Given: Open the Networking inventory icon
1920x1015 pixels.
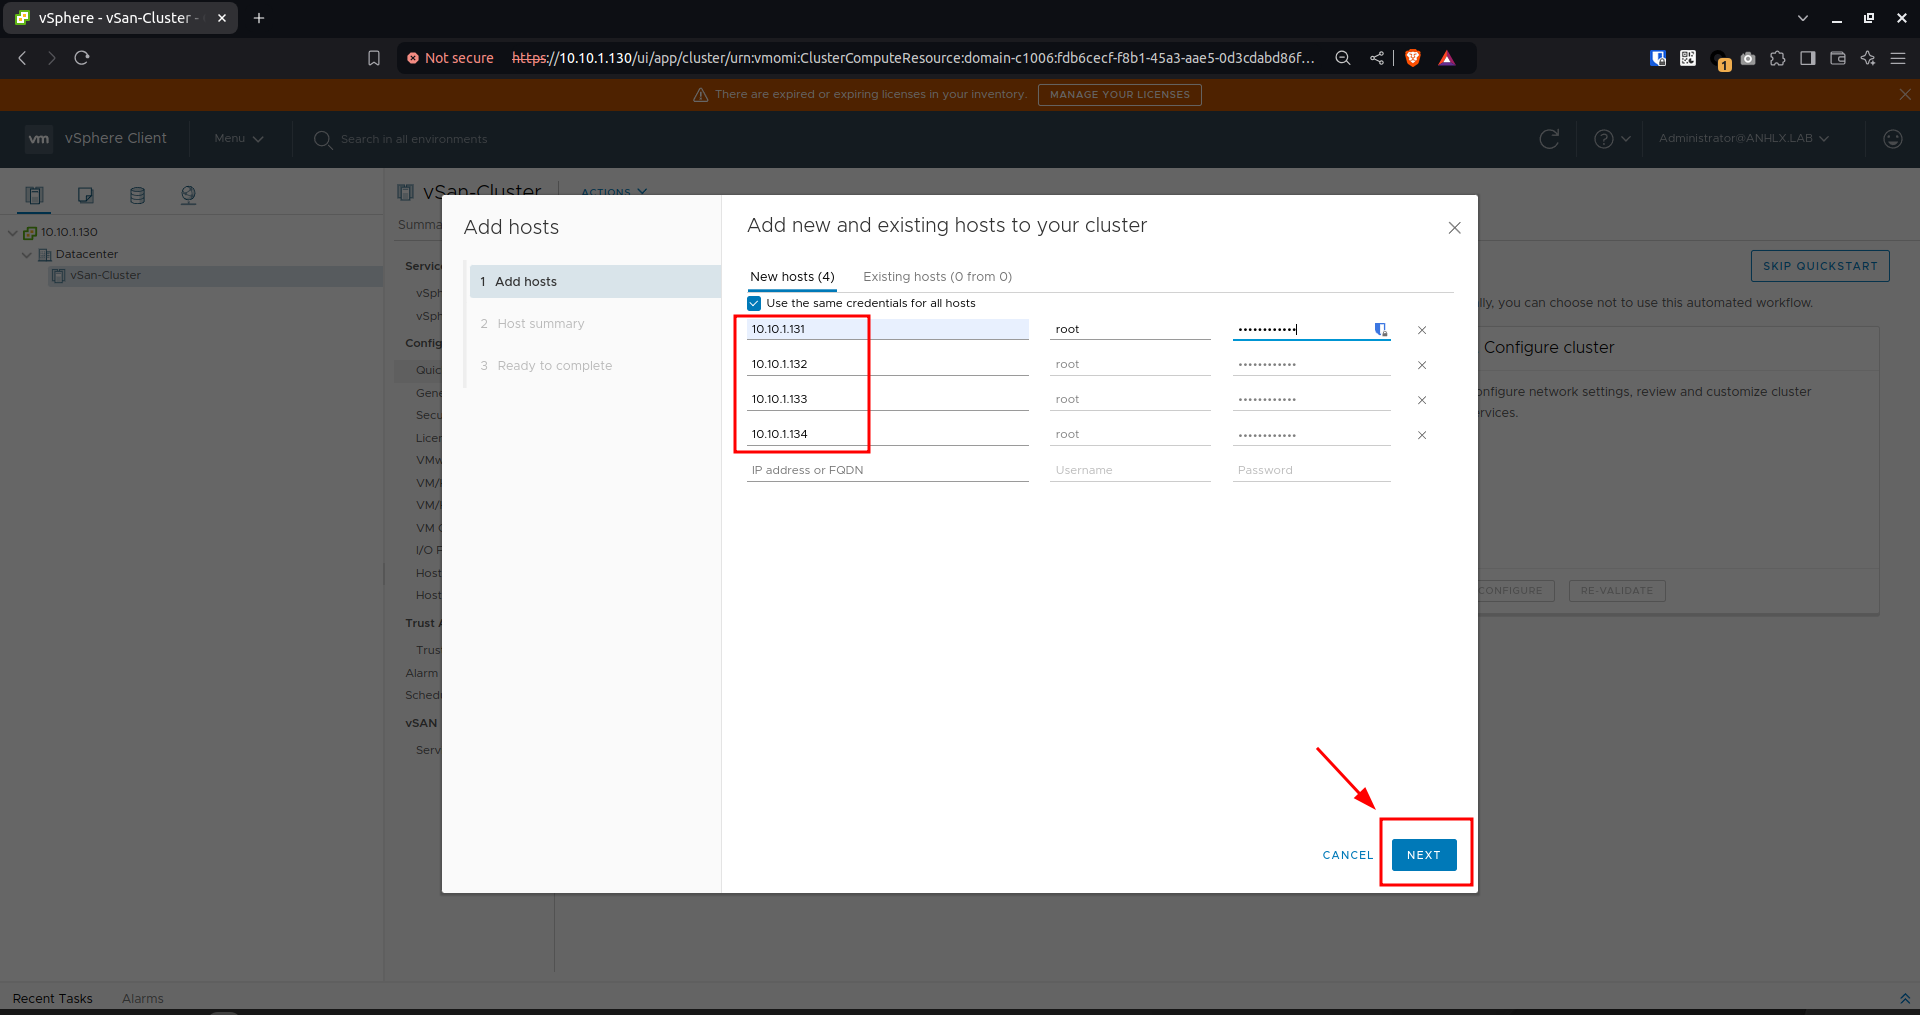Looking at the screenshot, I should pos(188,195).
